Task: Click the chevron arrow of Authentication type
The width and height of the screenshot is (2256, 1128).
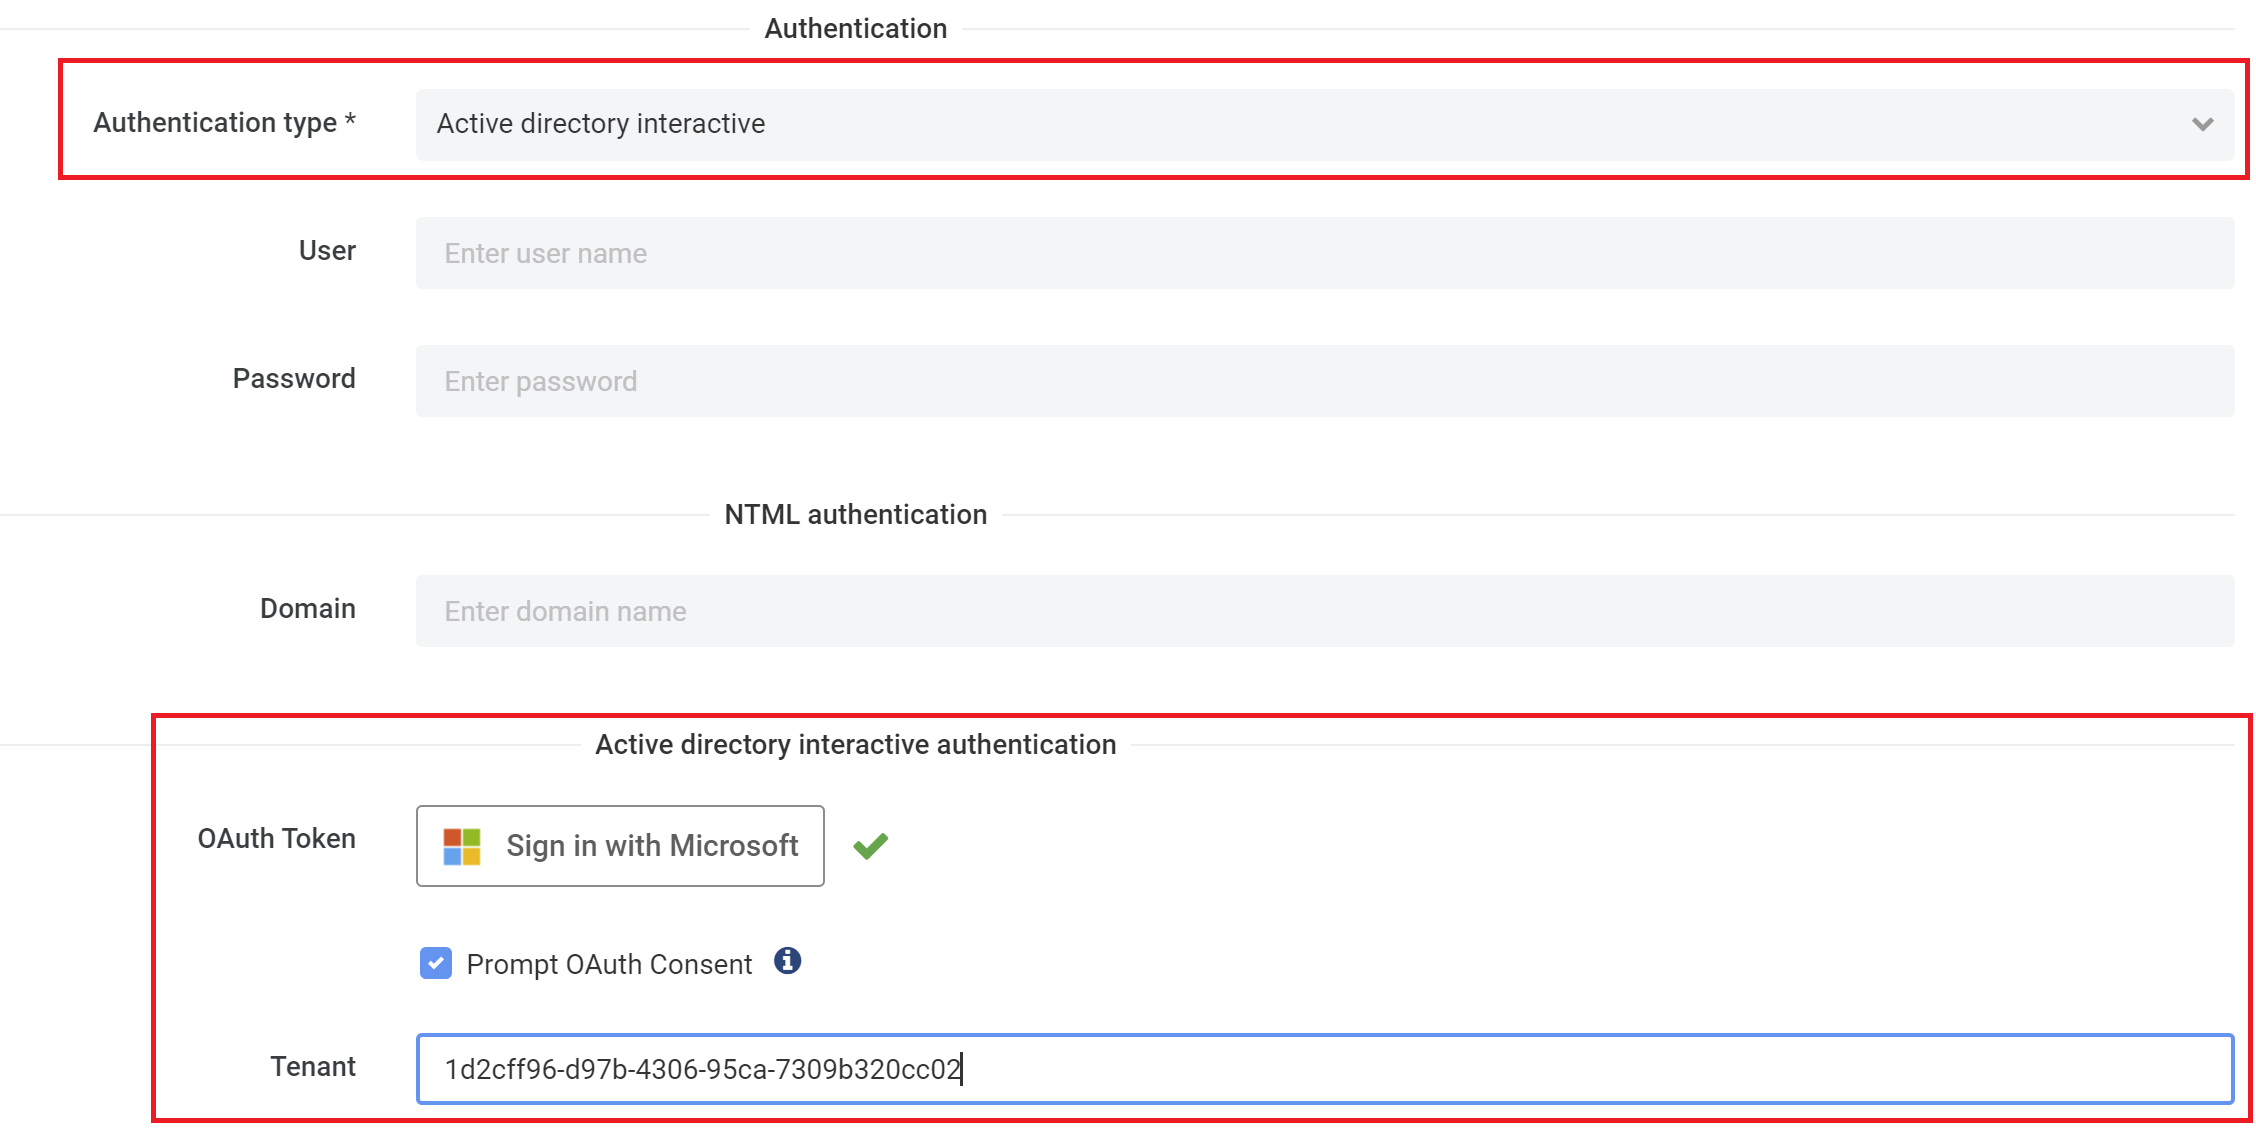Action: [x=2202, y=124]
